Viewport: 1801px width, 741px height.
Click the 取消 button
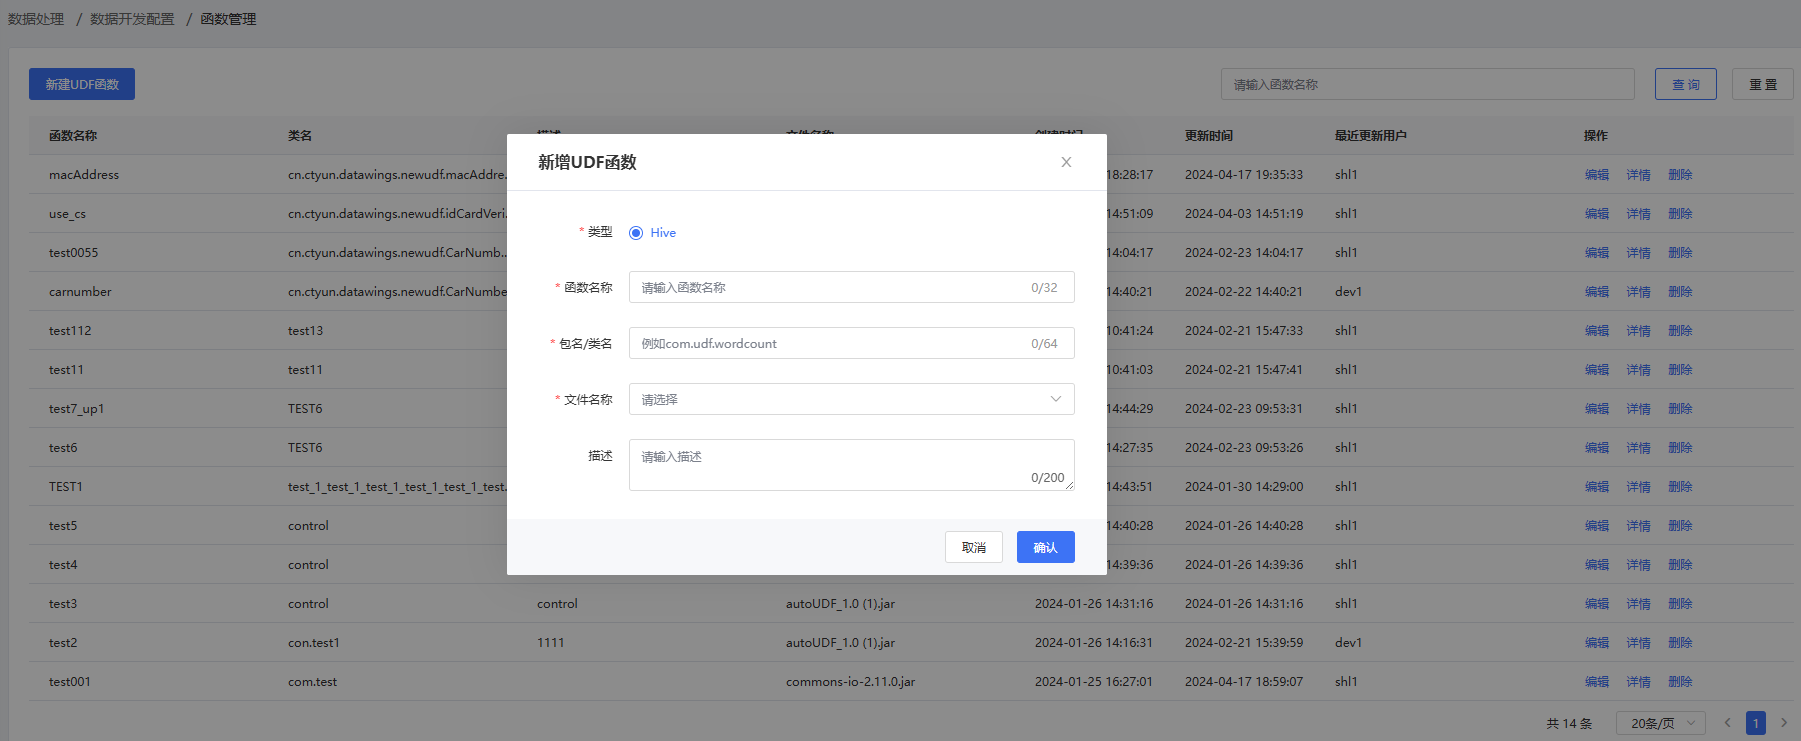click(974, 547)
